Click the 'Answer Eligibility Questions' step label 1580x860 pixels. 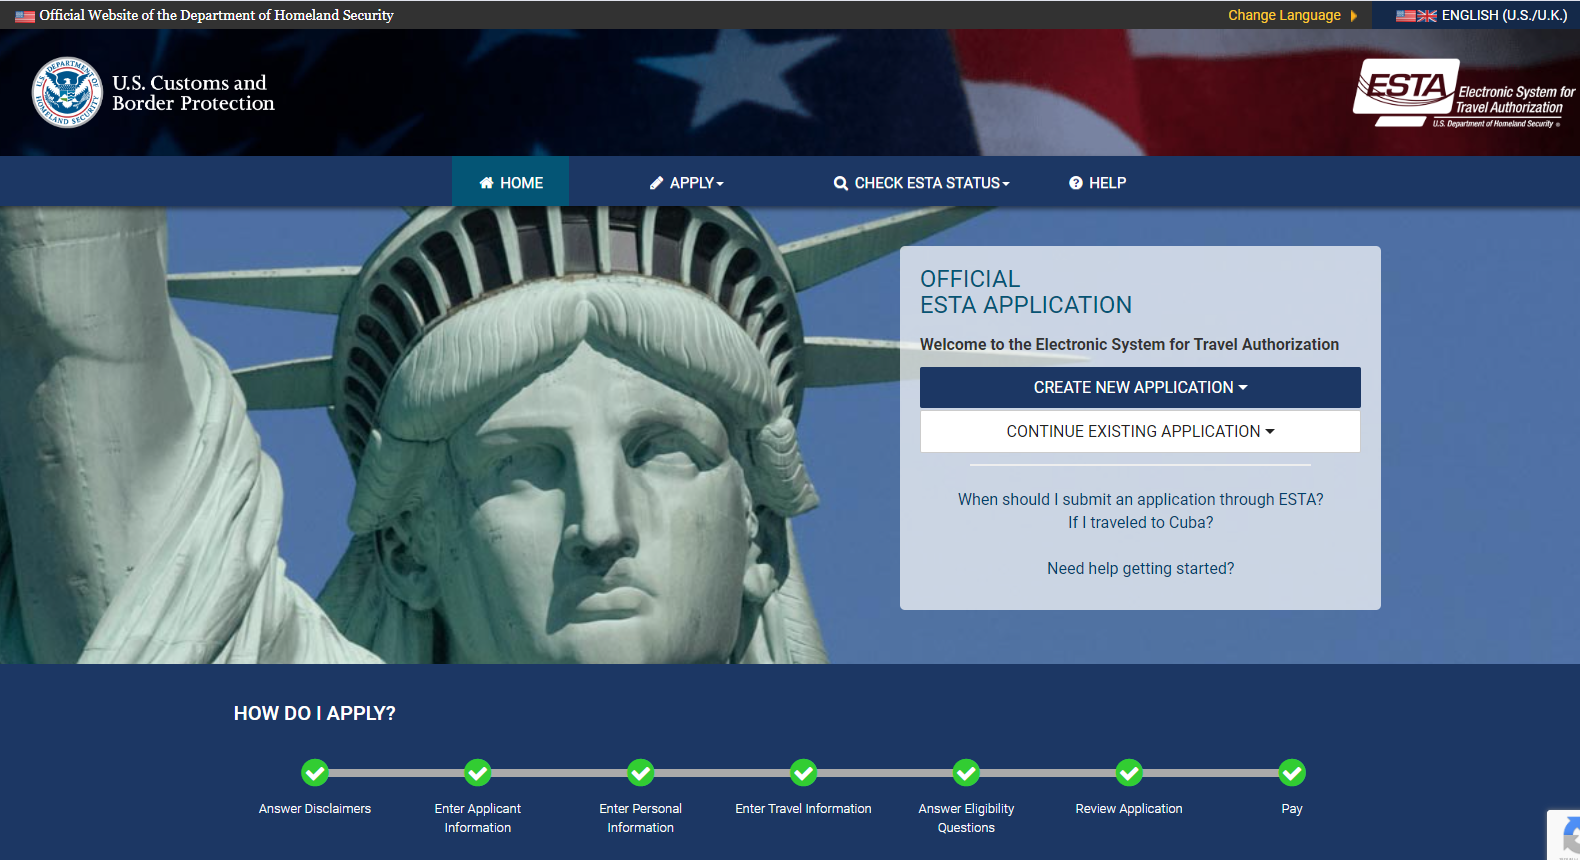[x=966, y=818]
